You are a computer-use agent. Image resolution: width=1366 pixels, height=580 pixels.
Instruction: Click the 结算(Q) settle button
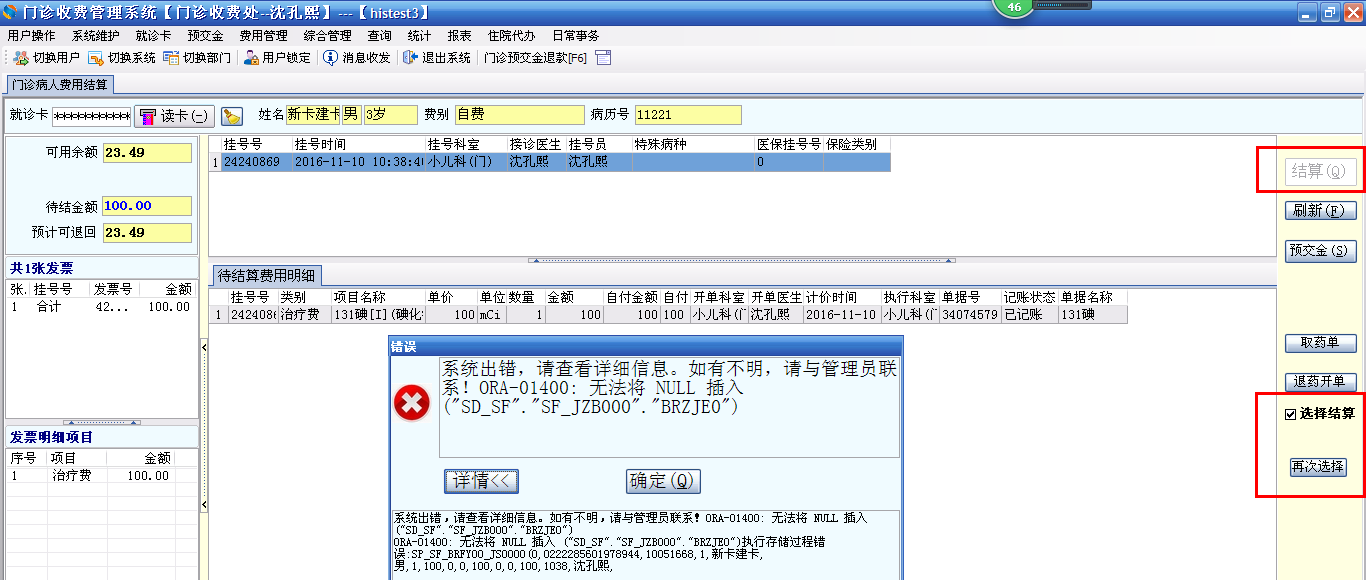(x=1320, y=172)
